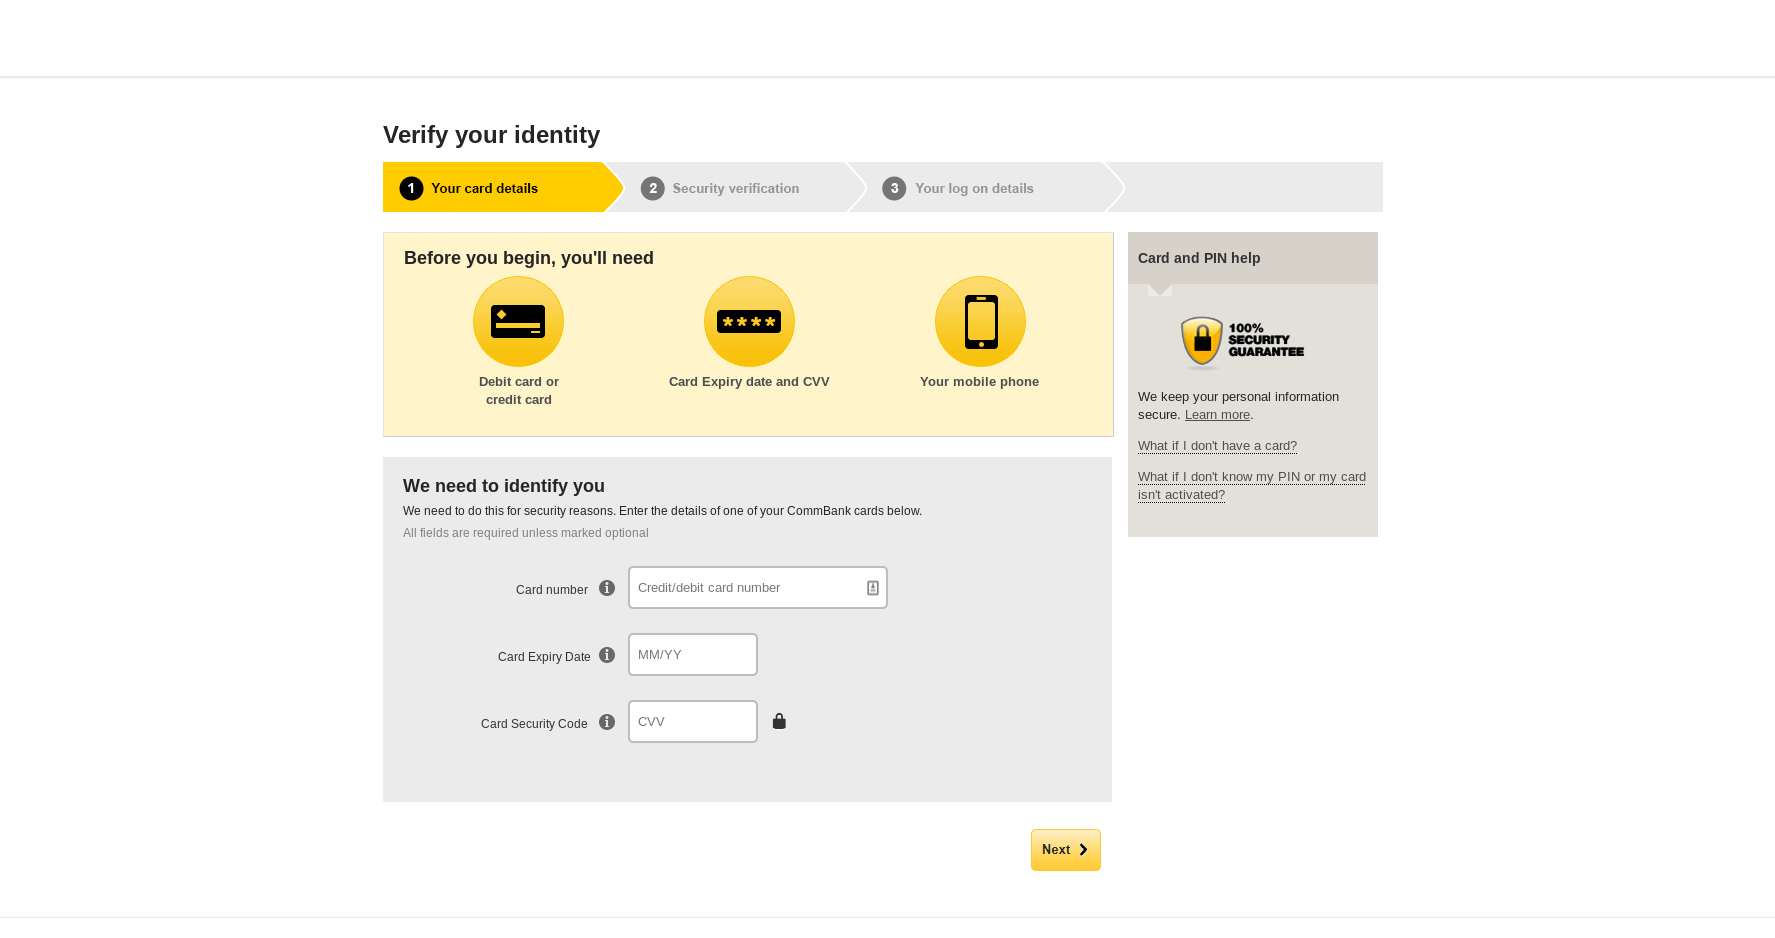The height and width of the screenshot is (938, 1775).
Task: Click the mobile phone icon
Action: [979, 321]
